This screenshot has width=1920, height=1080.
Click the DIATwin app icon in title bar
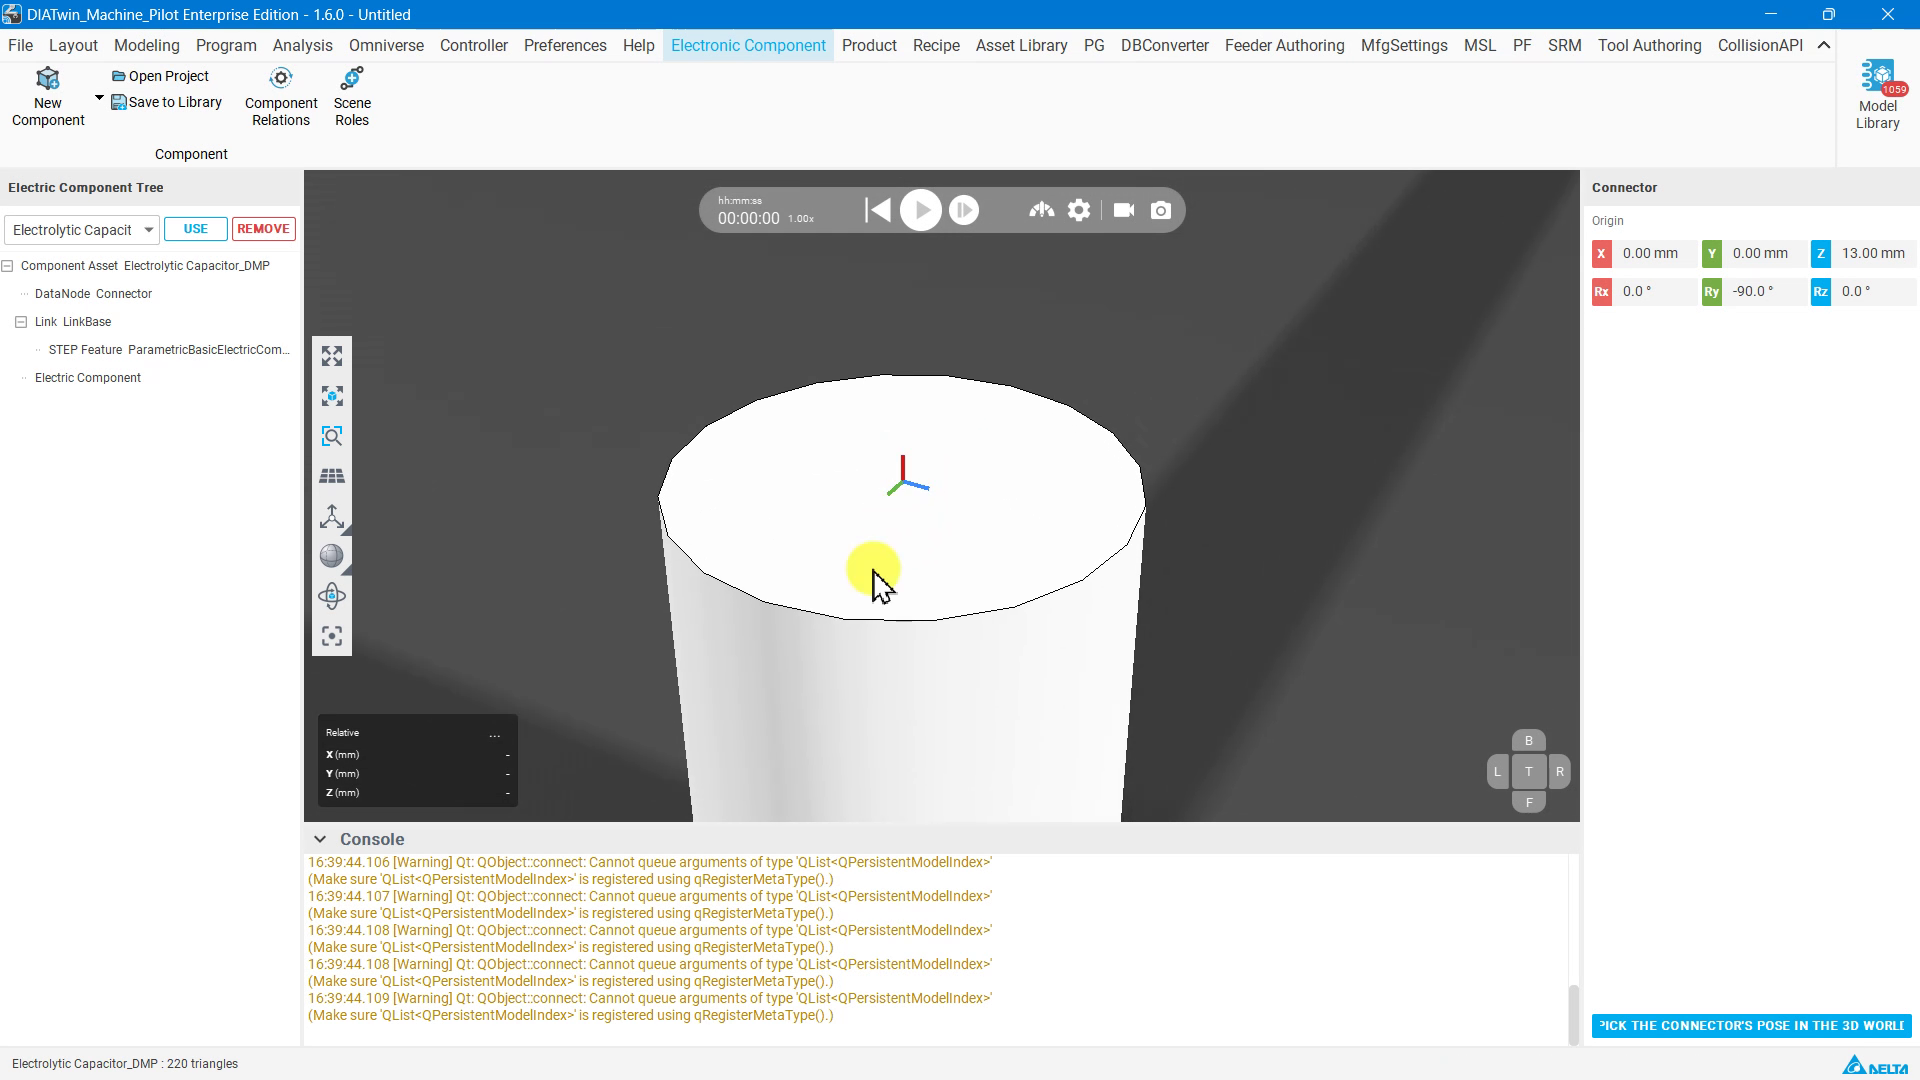pos(12,14)
